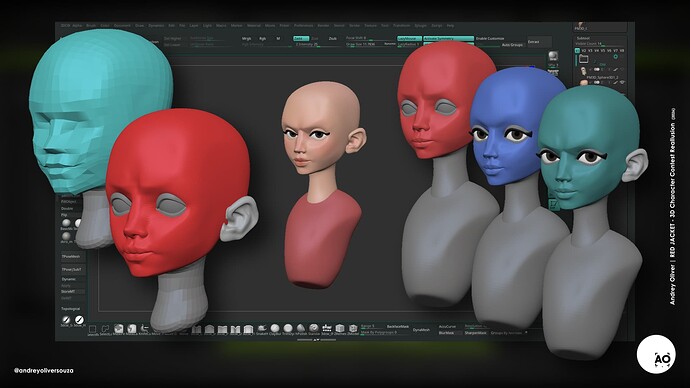690x388 pixels.
Task: Click Enable Customize
Action: (x=490, y=39)
